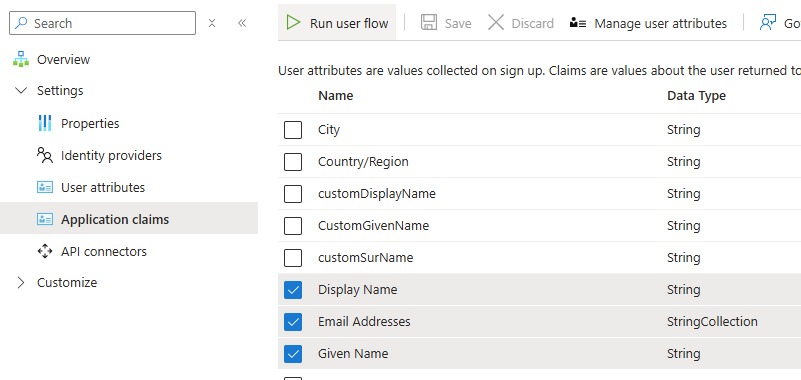Click the Application claims card icon
The image size is (801, 380).
tap(45, 220)
